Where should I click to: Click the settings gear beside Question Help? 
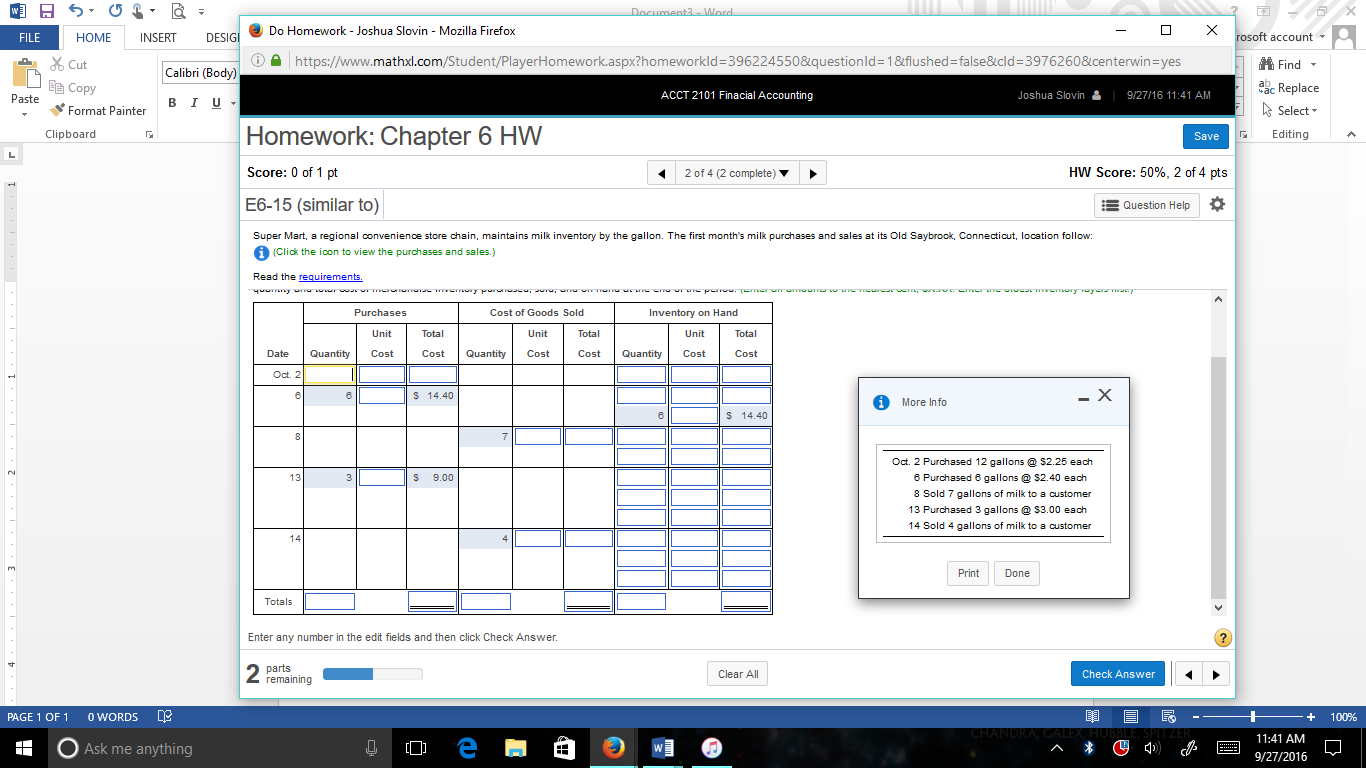click(x=1217, y=204)
